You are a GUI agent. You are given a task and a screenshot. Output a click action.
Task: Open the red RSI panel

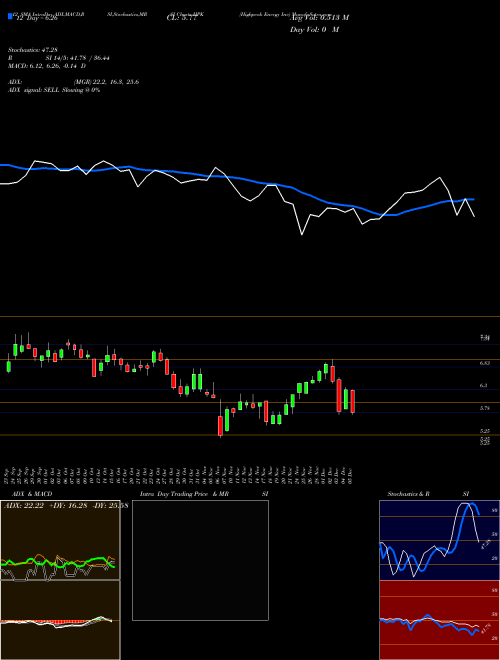click(x=439, y=620)
